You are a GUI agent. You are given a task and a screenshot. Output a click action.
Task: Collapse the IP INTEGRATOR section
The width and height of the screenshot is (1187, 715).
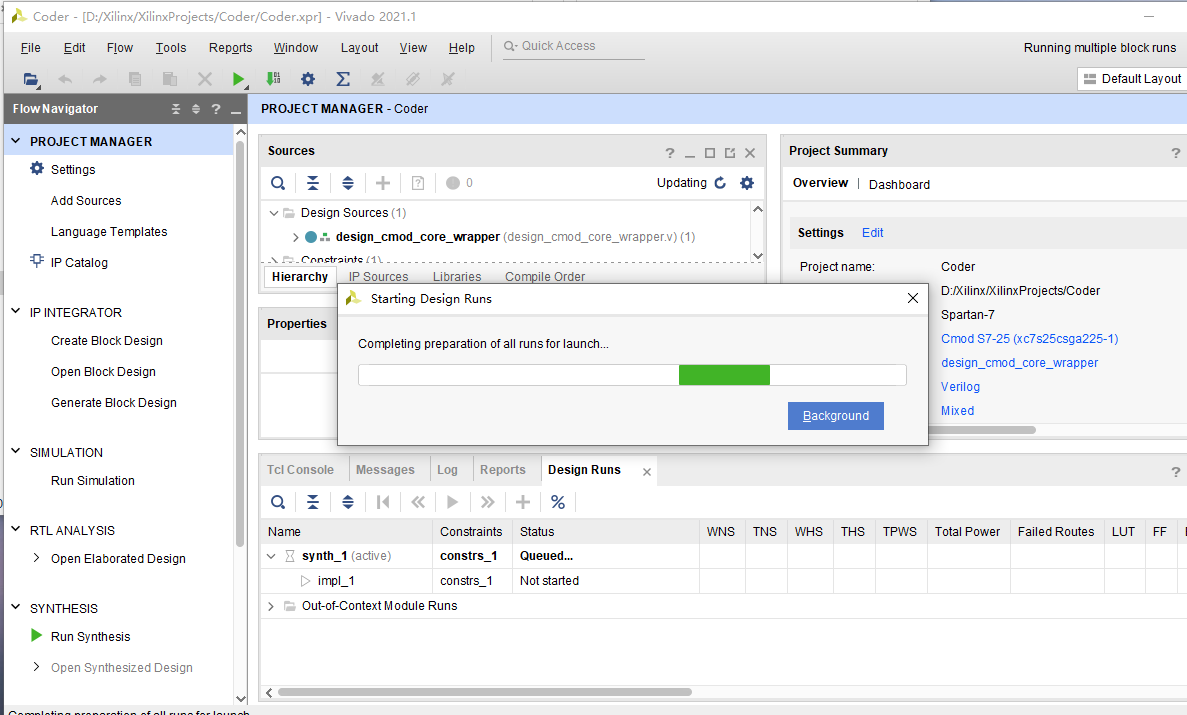coord(16,311)
